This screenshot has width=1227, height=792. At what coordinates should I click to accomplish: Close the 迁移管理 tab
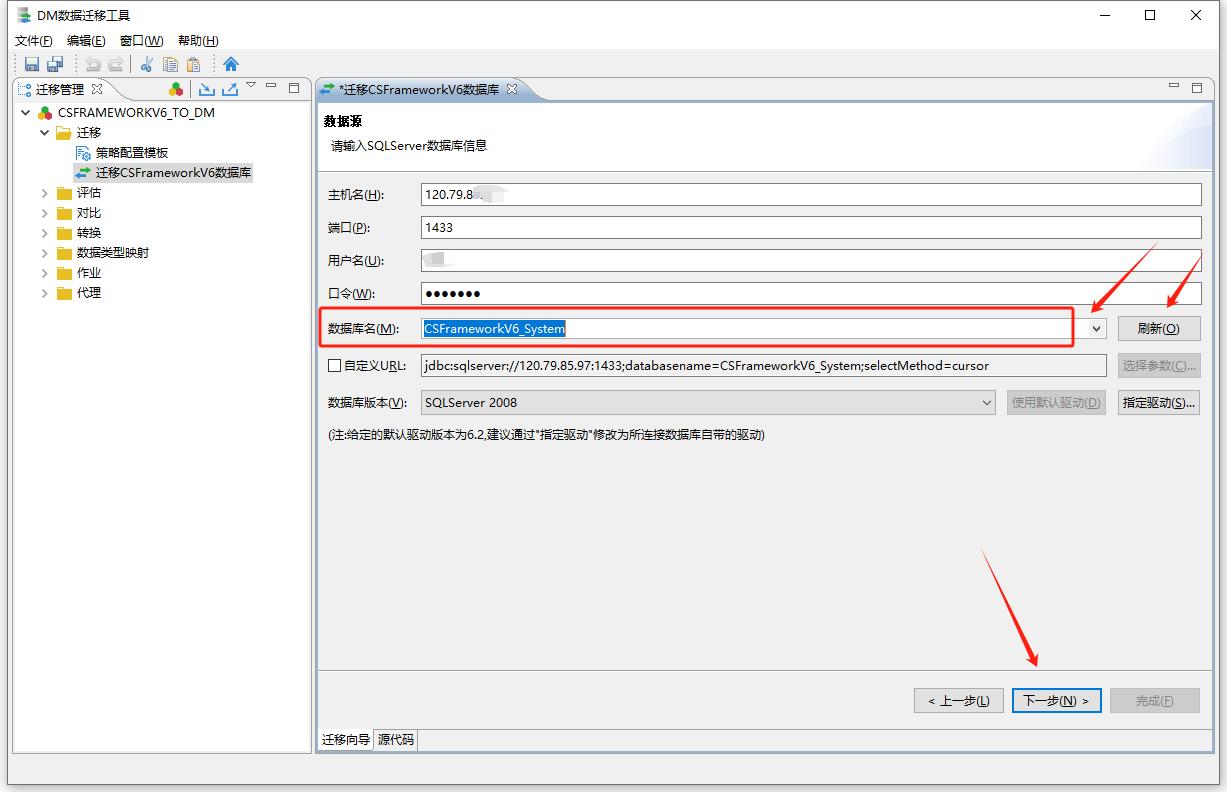[x=97, y=89]
